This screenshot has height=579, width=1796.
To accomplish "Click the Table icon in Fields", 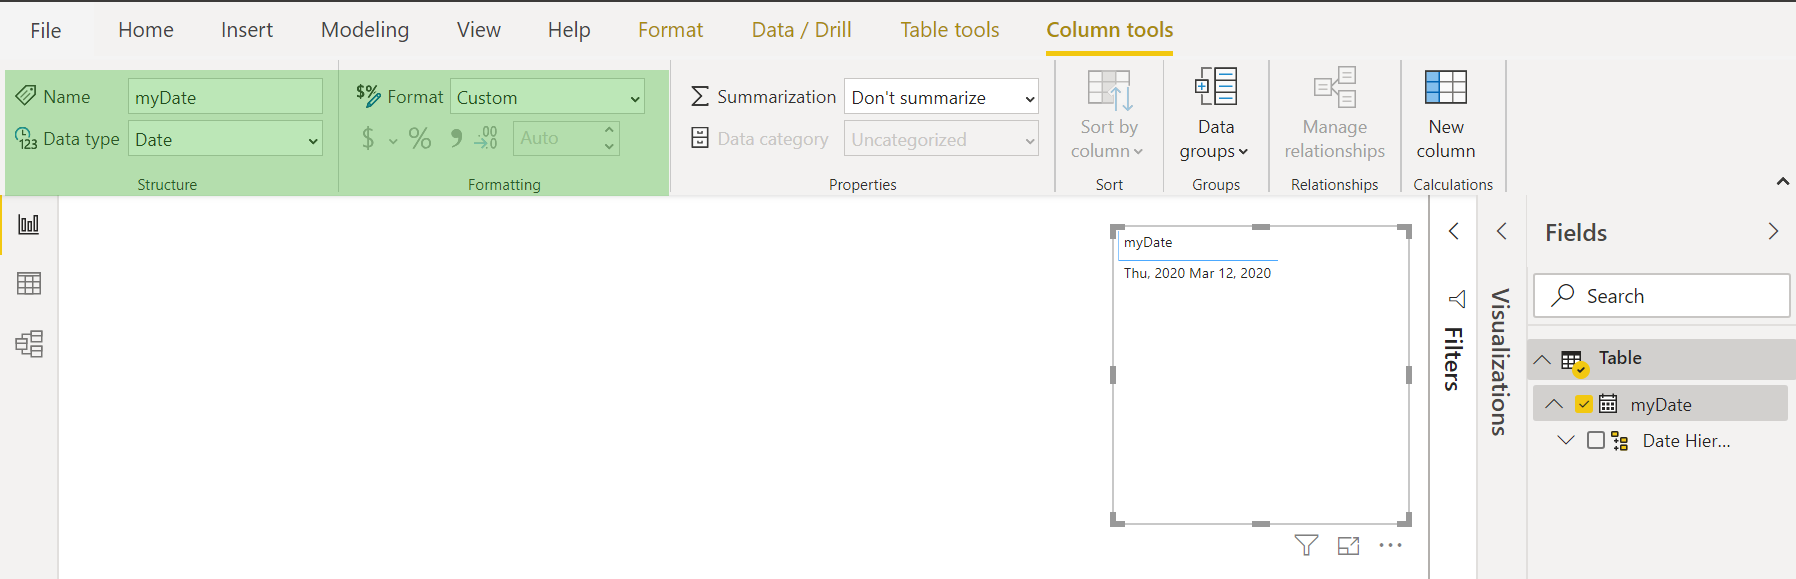I will click(1574, 361).
